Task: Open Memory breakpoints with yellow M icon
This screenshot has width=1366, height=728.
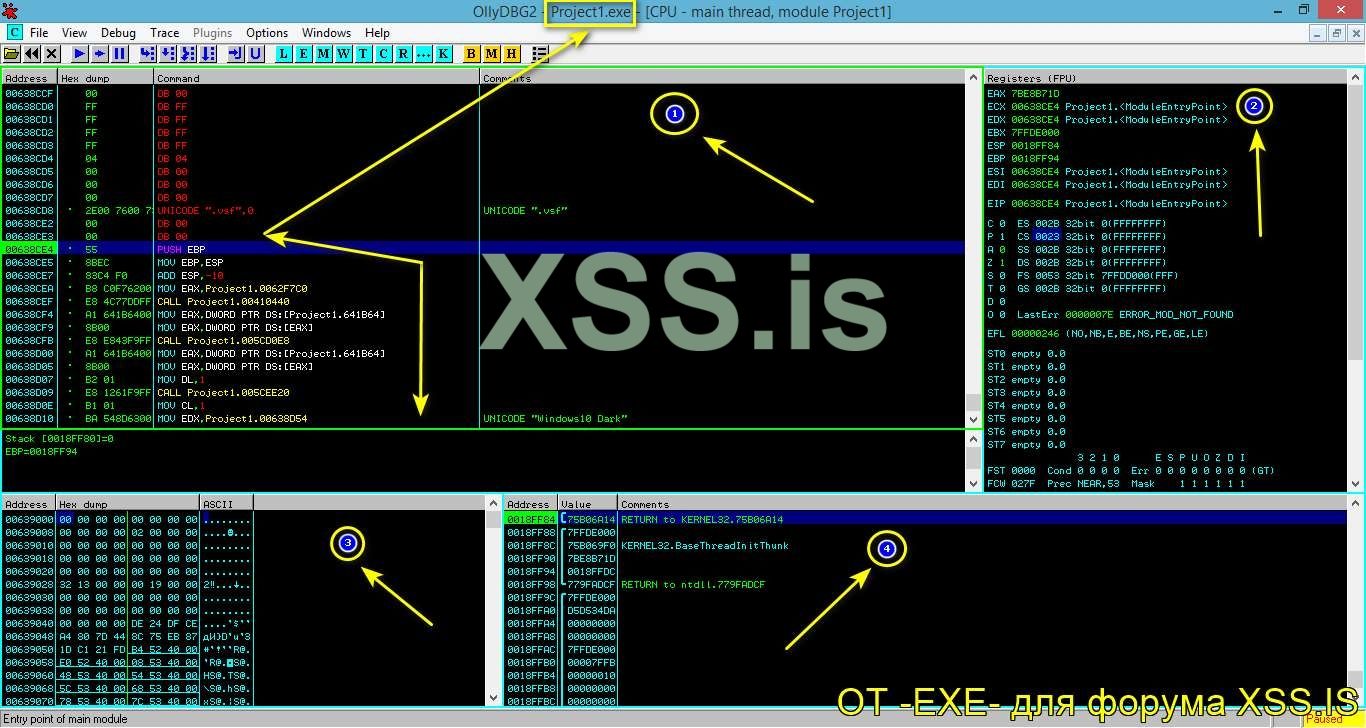Action: (492, 53)
